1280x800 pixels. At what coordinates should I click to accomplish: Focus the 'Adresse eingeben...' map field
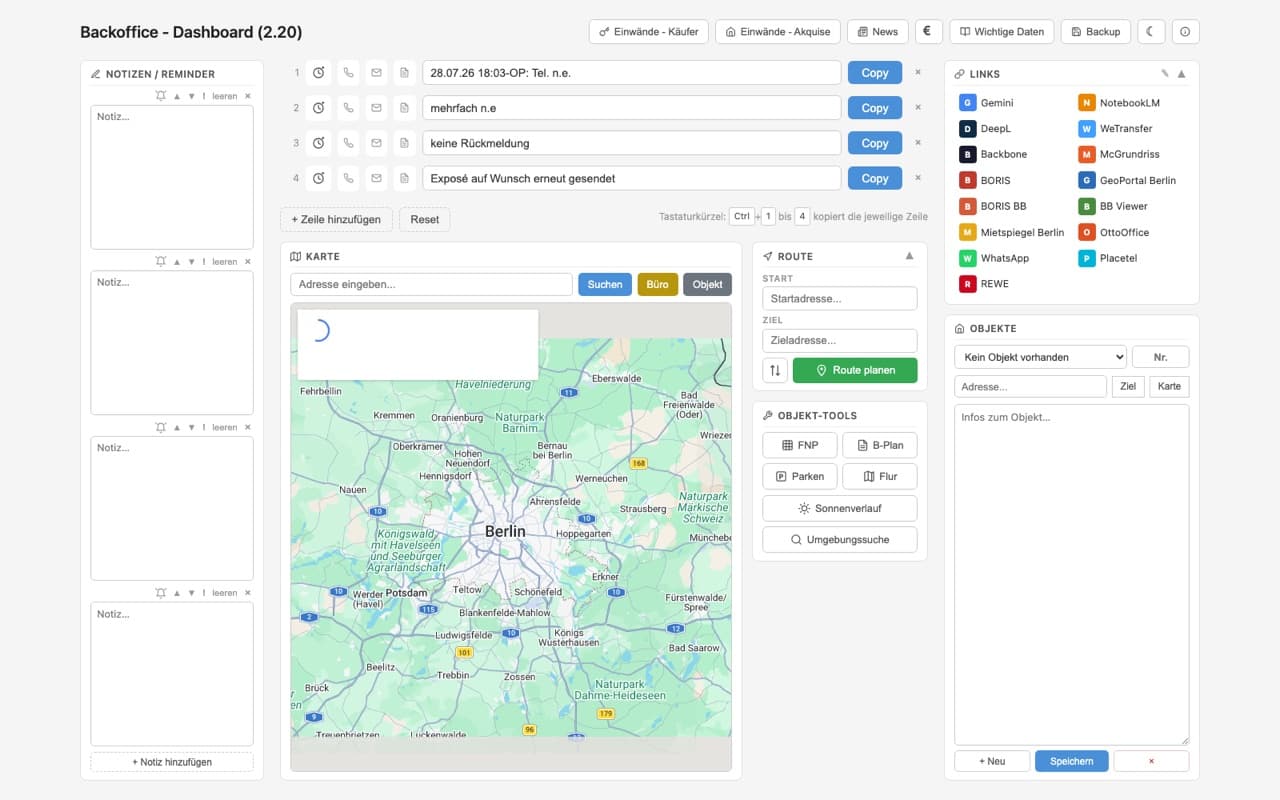tap(431, 284)
